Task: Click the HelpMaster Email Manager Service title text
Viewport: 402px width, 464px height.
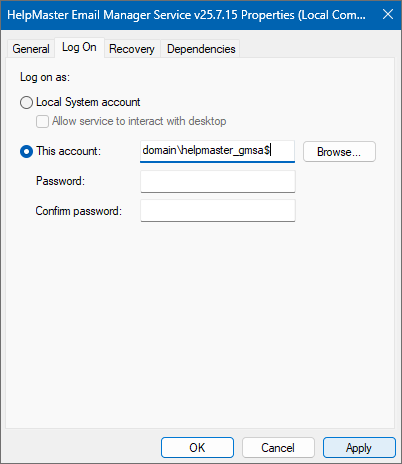Action: point(186,15)
